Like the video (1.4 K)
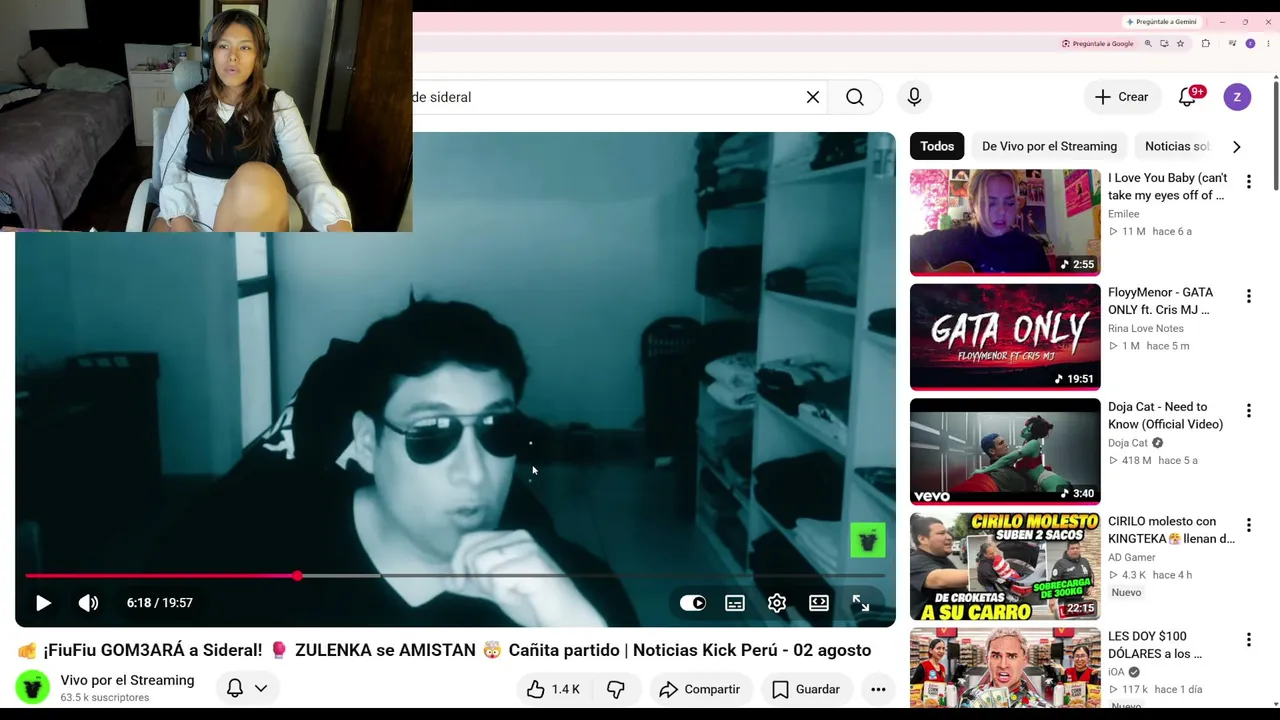The height and width of the screenshot is (720, 1280). 553,689
